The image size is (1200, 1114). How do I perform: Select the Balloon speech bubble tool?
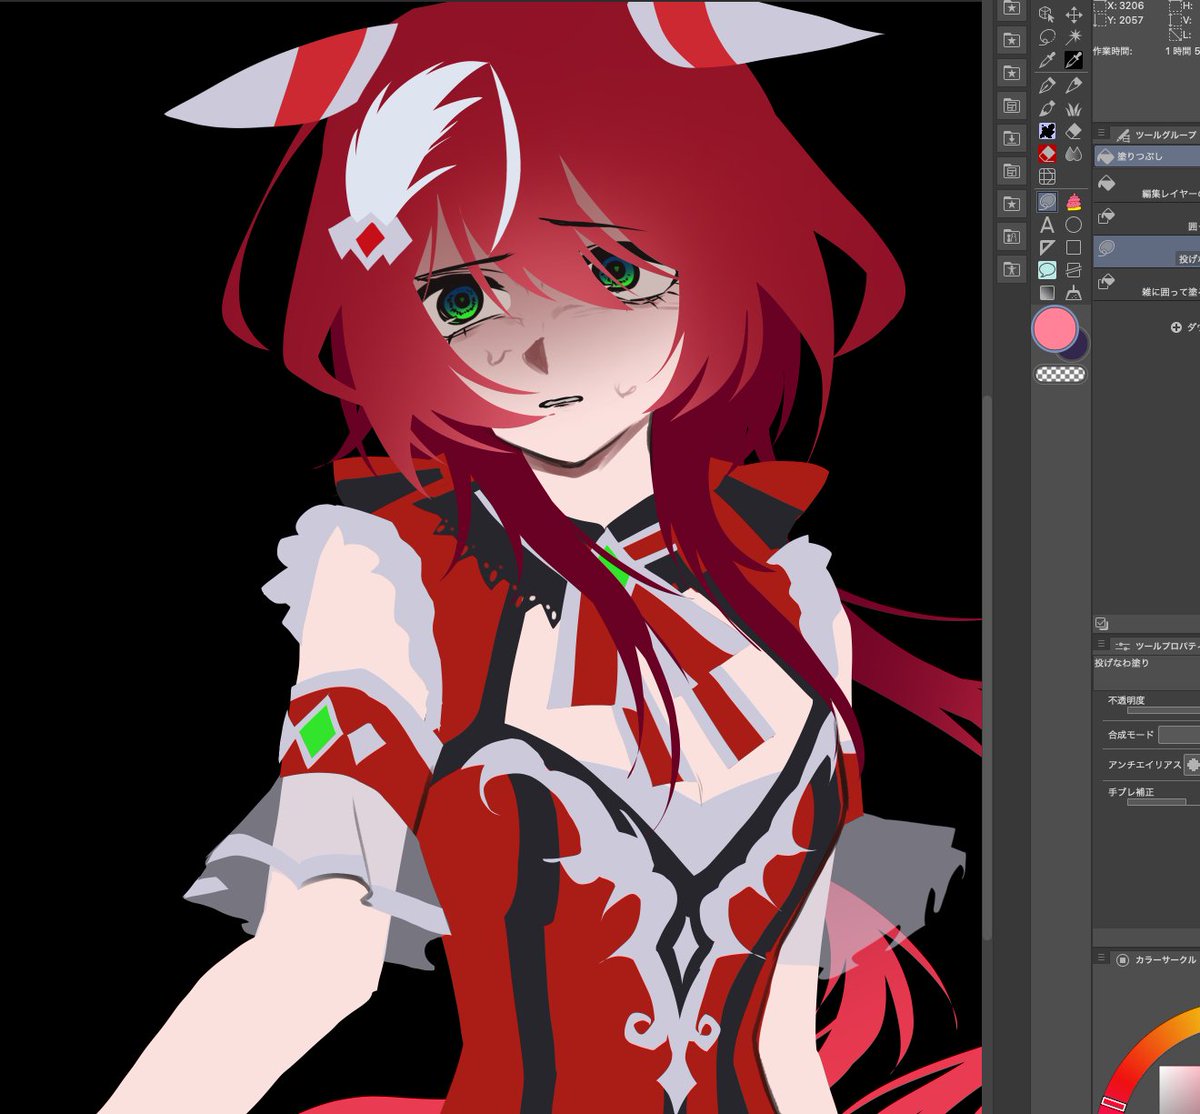point(1047,270)
